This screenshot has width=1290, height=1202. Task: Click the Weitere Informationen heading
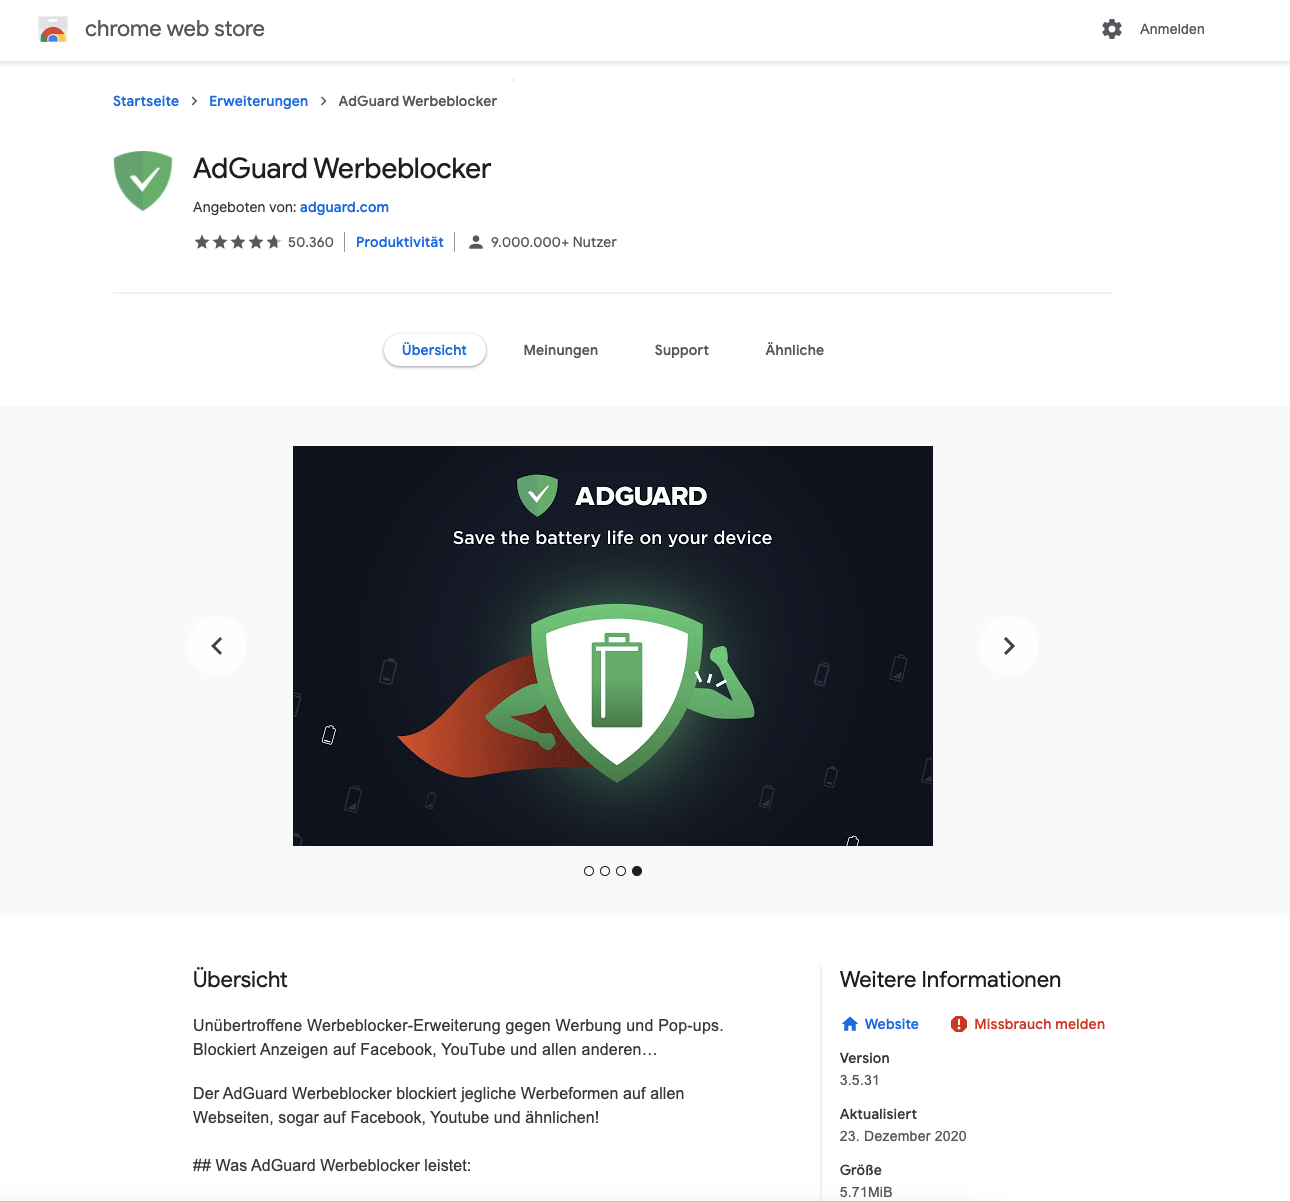coord(950,980)
